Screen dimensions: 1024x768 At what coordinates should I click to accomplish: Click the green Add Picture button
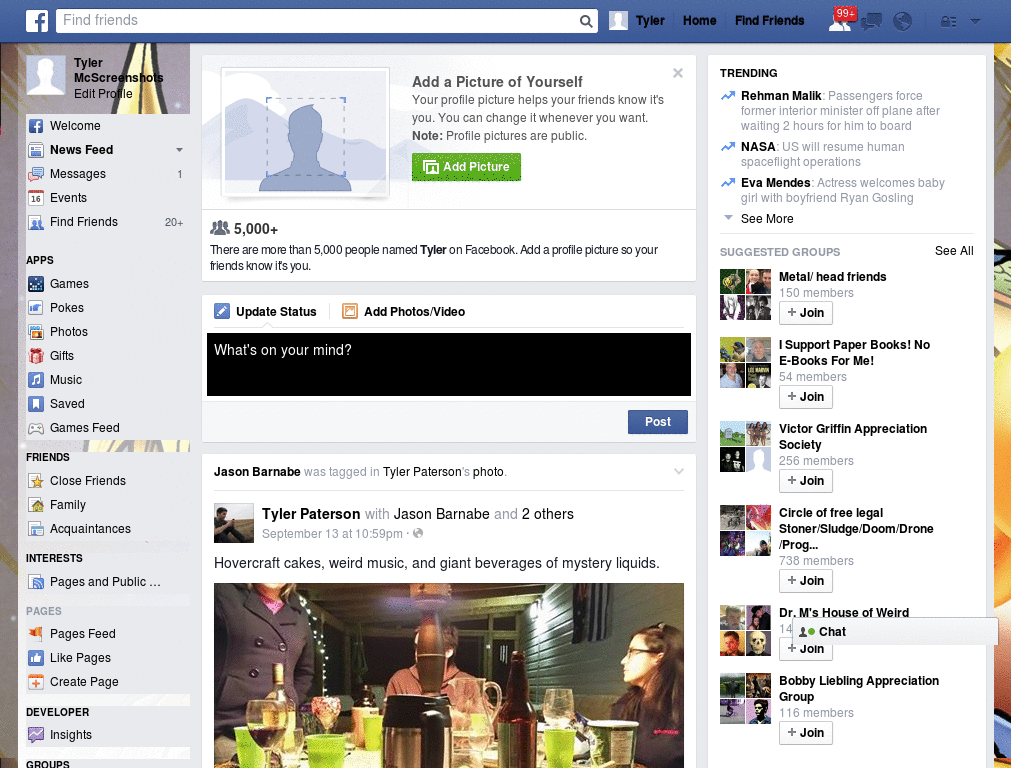(466, 167)
